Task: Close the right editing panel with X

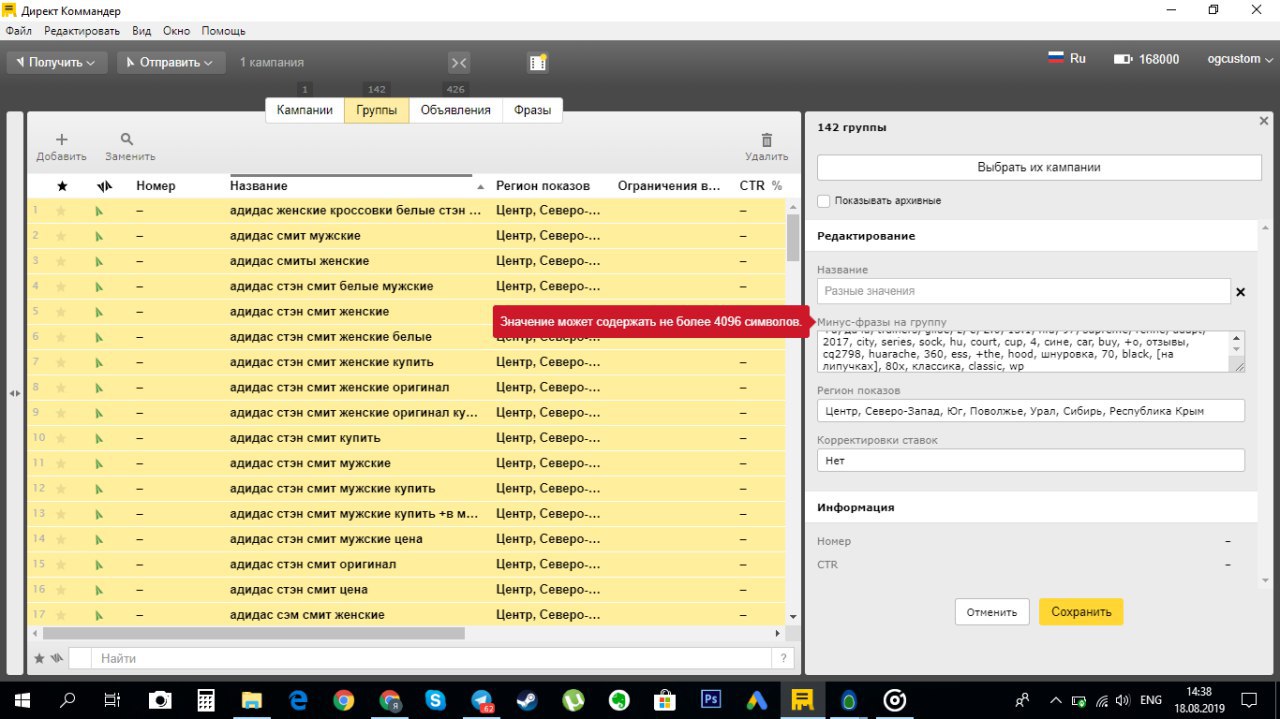Action: pos(1263,121)
